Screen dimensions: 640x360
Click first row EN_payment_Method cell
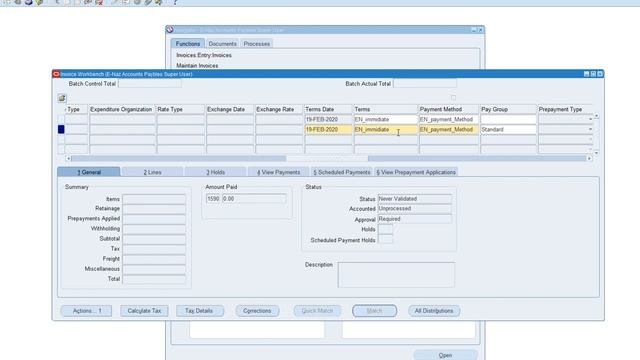[x=449, y=119]
